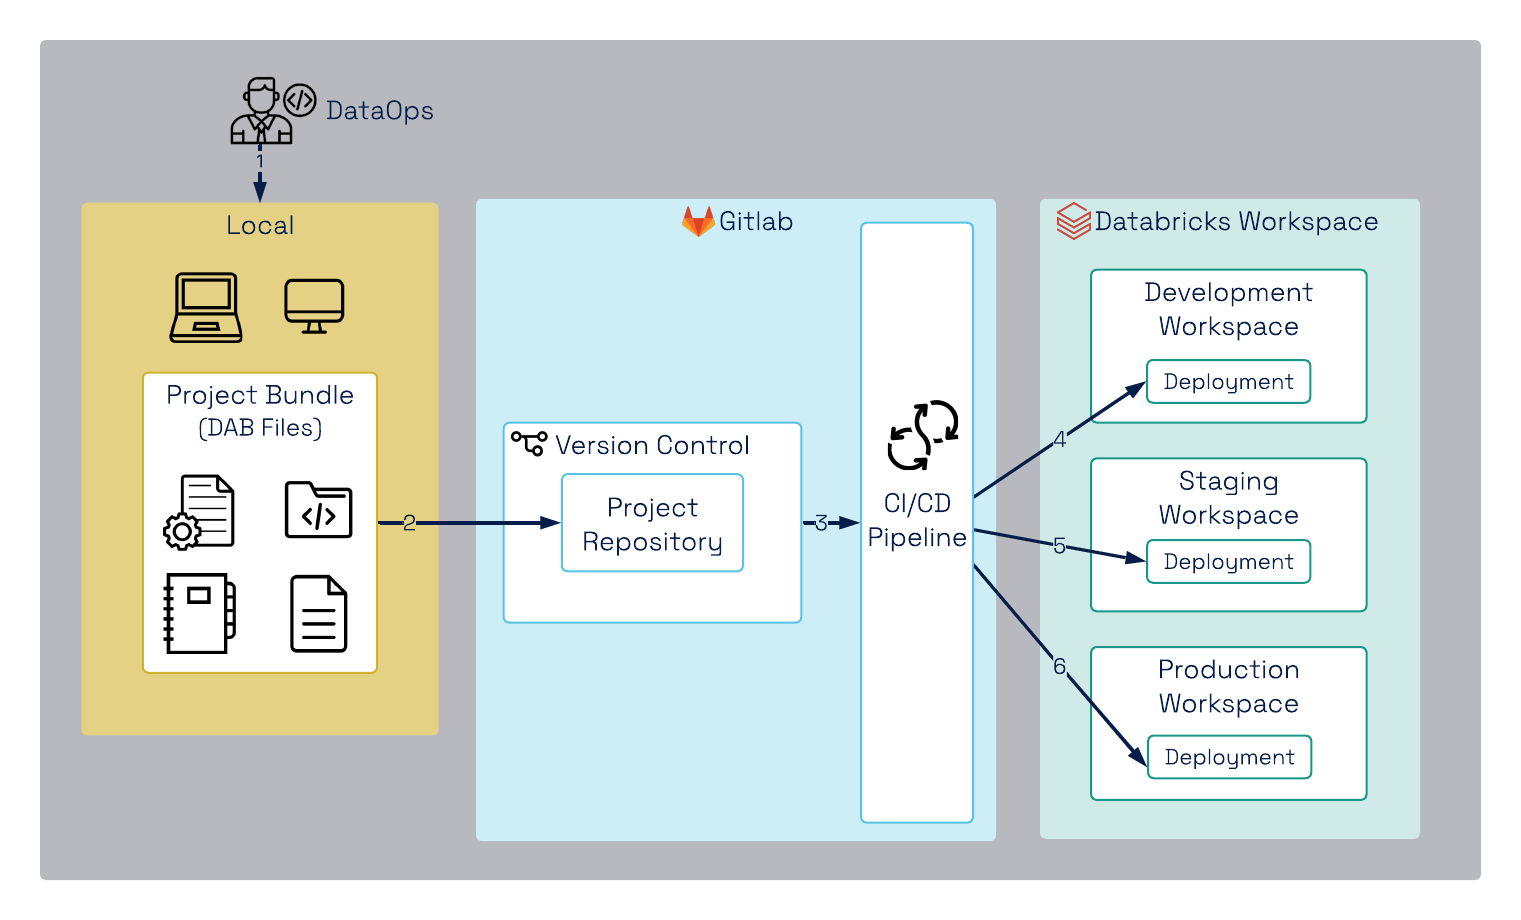Screen dimensions: 1521x920
Task: Select the version control branch icon
Action: tap(527, 444)
